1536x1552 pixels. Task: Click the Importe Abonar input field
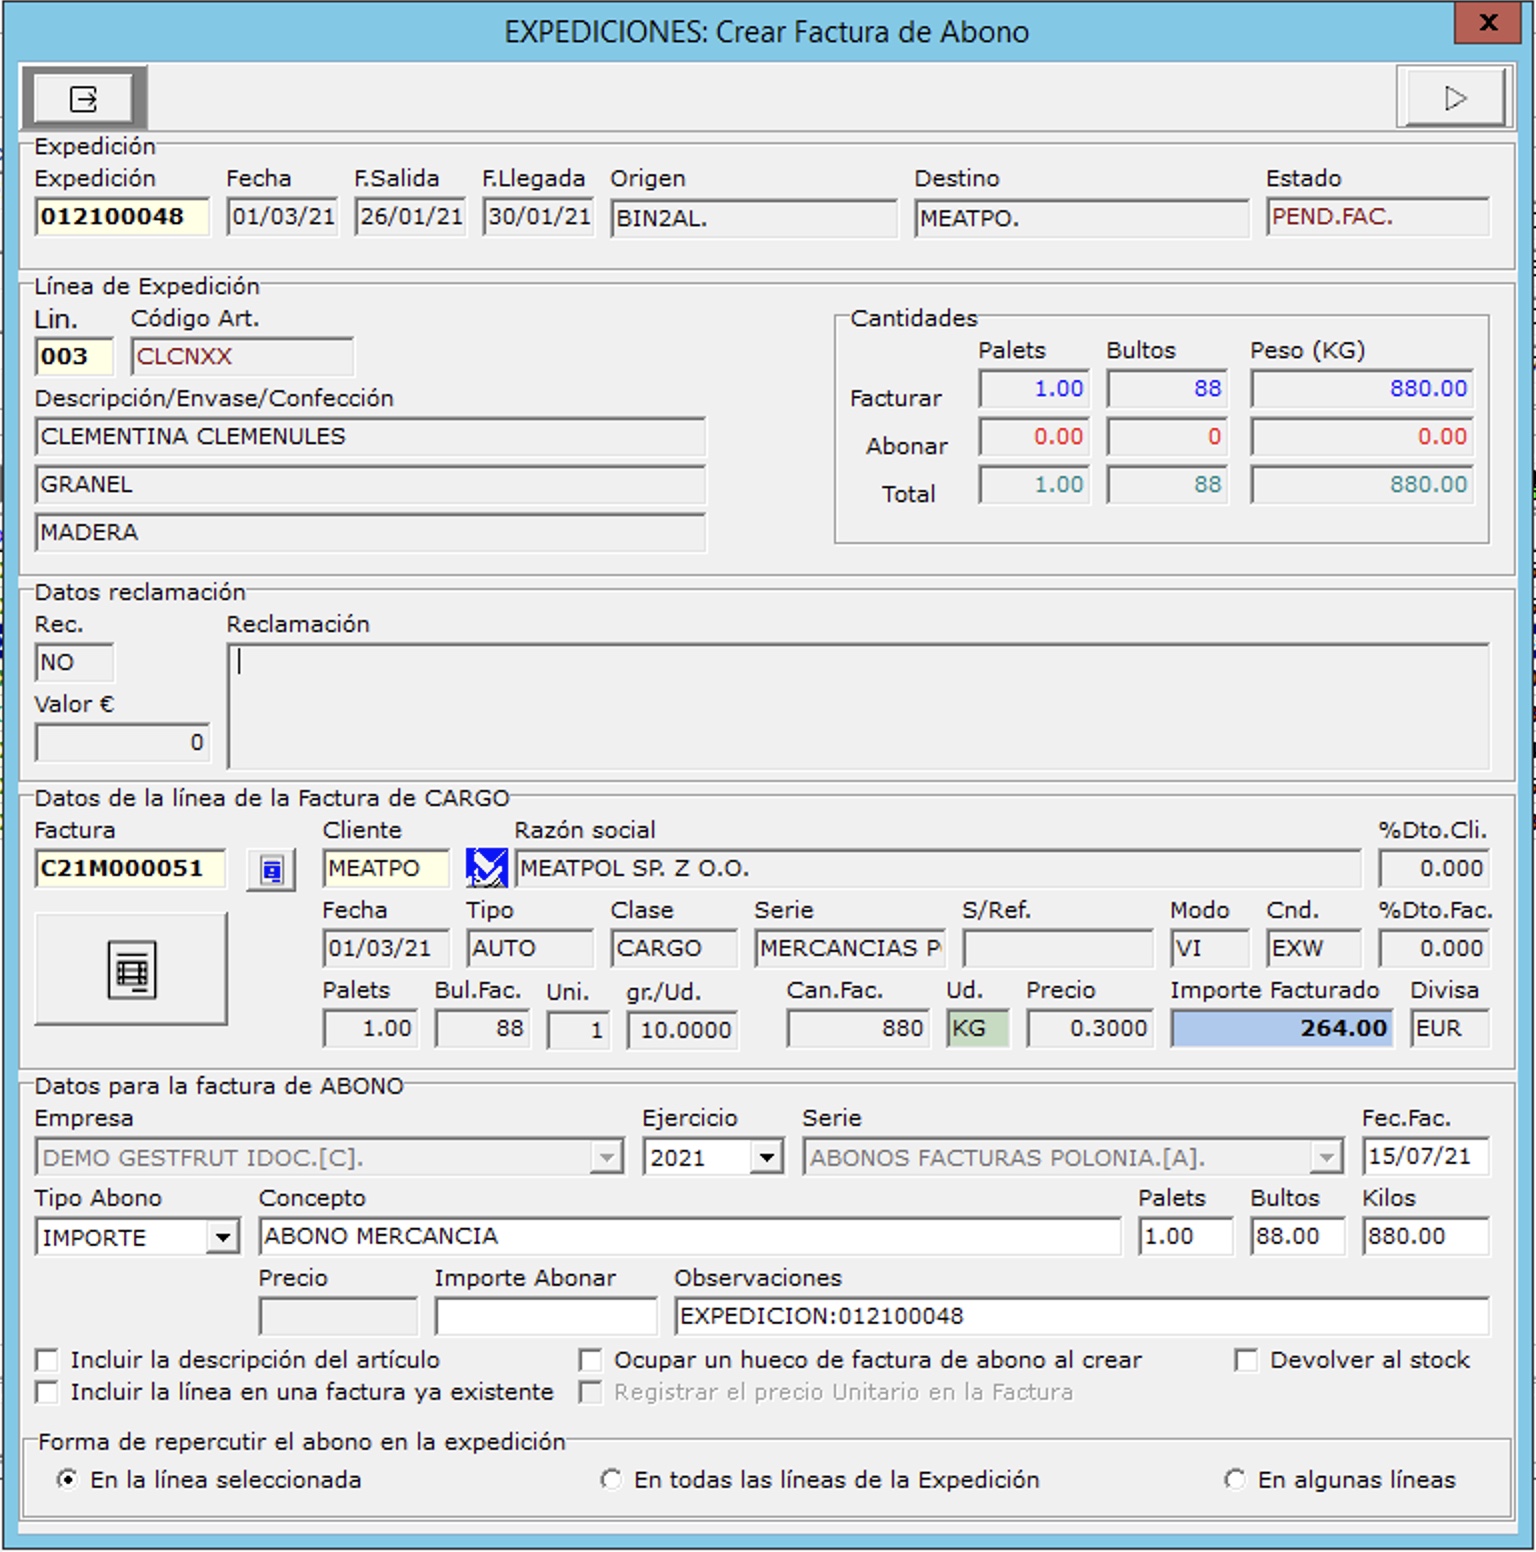click(546, 1316)
